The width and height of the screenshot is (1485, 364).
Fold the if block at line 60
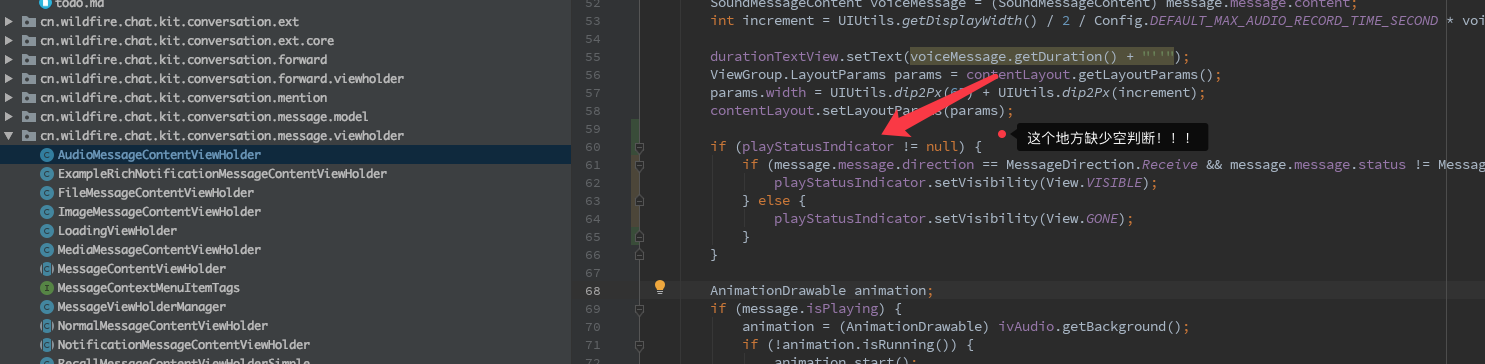click(640, 147)
